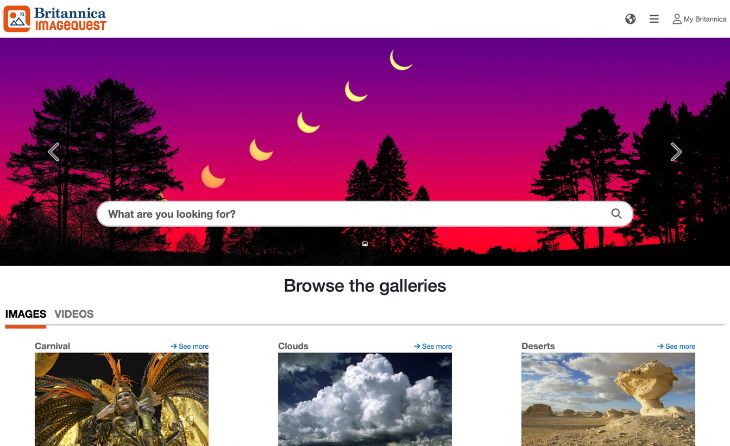The width and height of the screenshot is (730, 446).
Task: Click the search magnifier icon
Action: 616,213
